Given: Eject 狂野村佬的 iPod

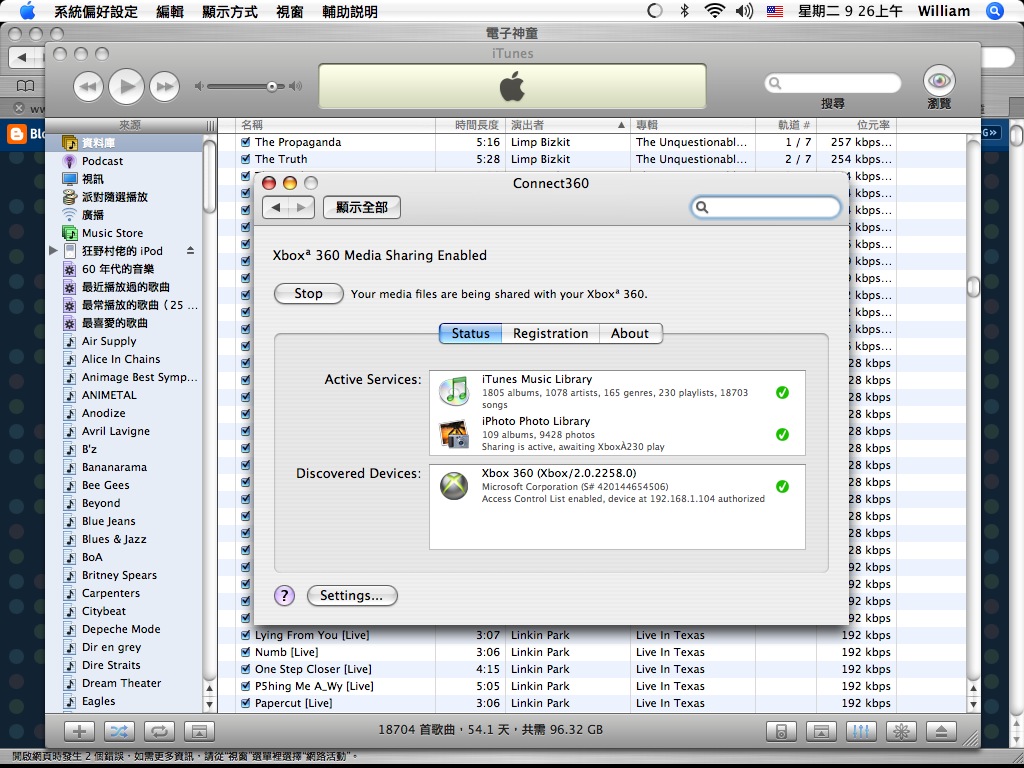Looking at the screenshot, I should [x=190, y=250].
